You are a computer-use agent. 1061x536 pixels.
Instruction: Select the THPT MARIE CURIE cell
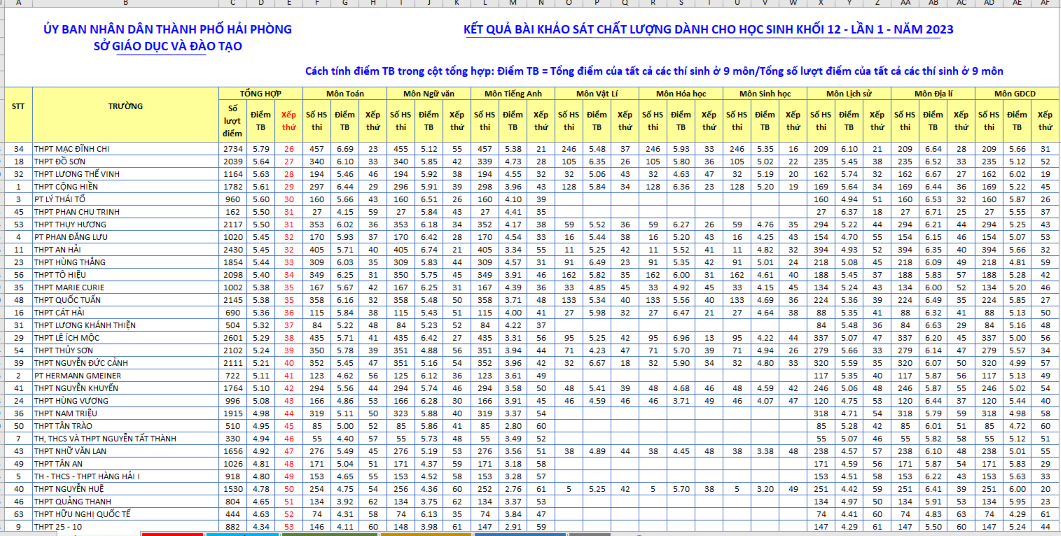pyautogui.click(x=70, y=288)
